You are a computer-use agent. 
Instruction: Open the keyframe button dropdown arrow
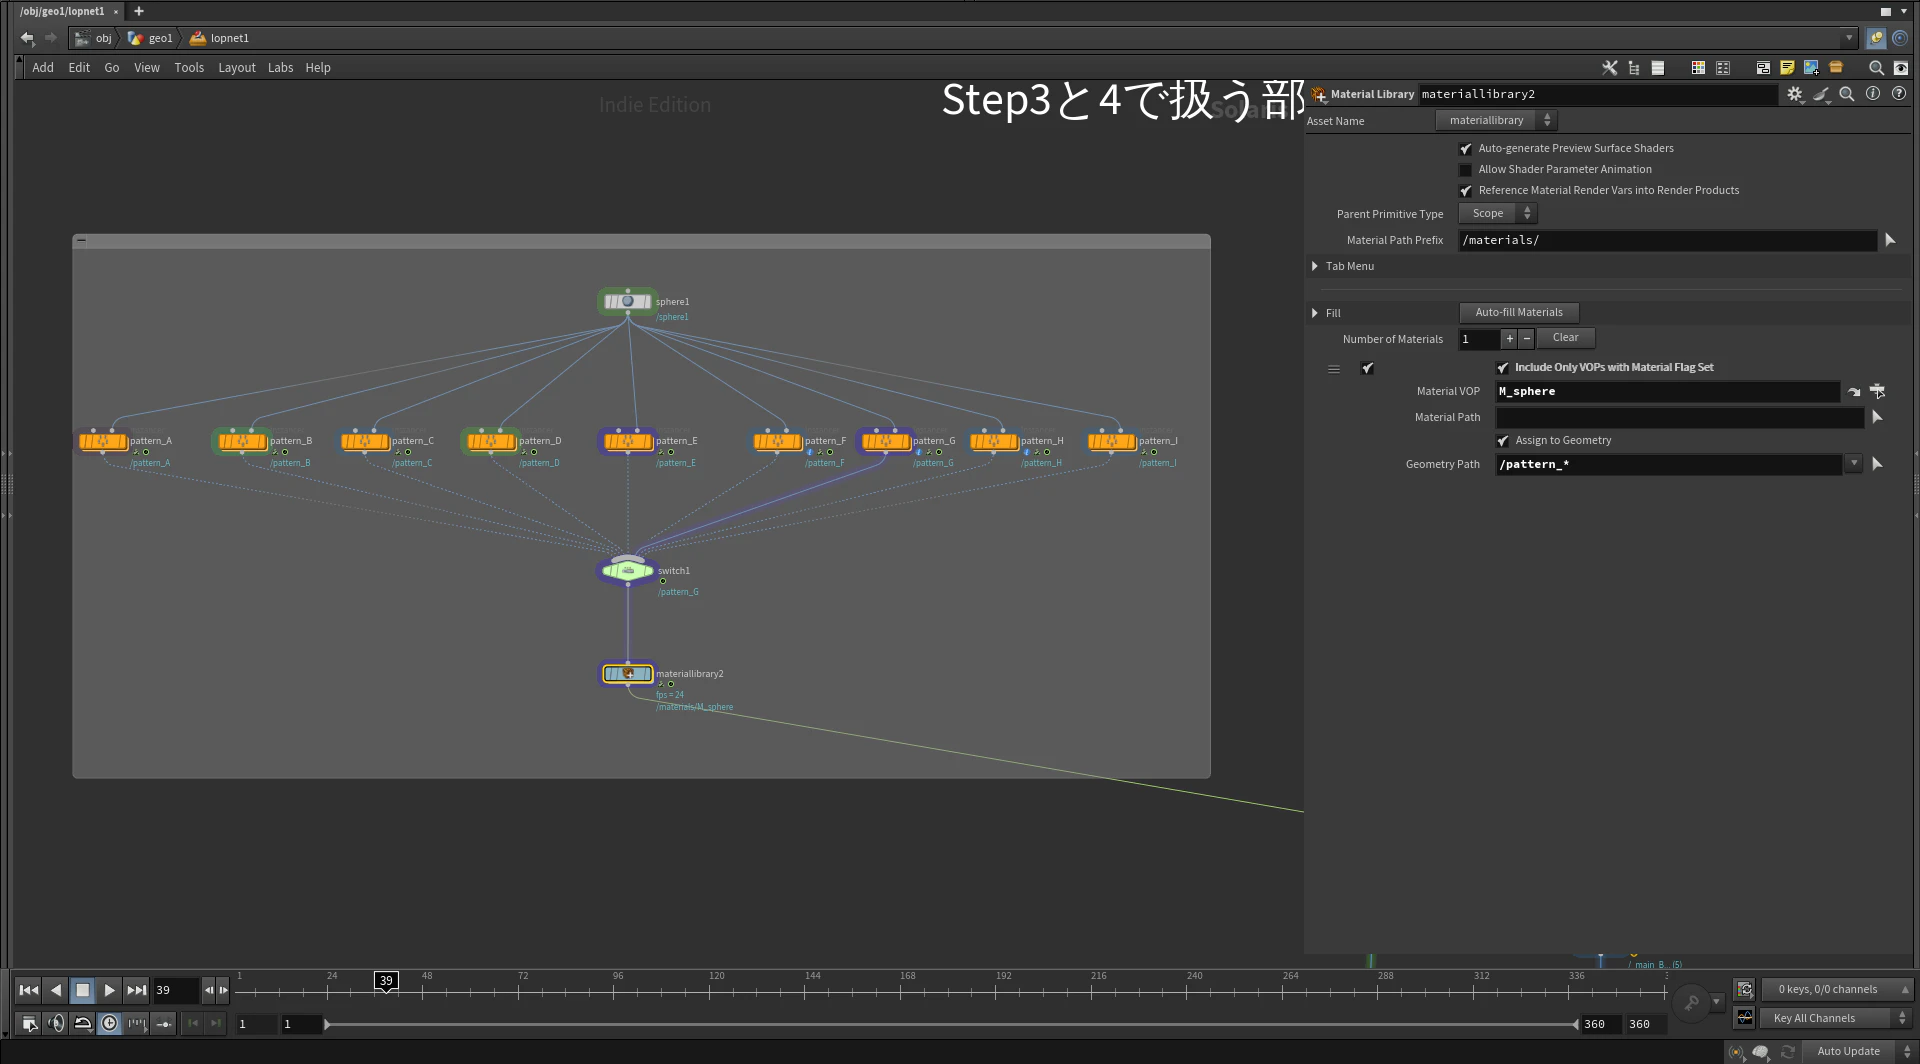click(1716, 1001)
